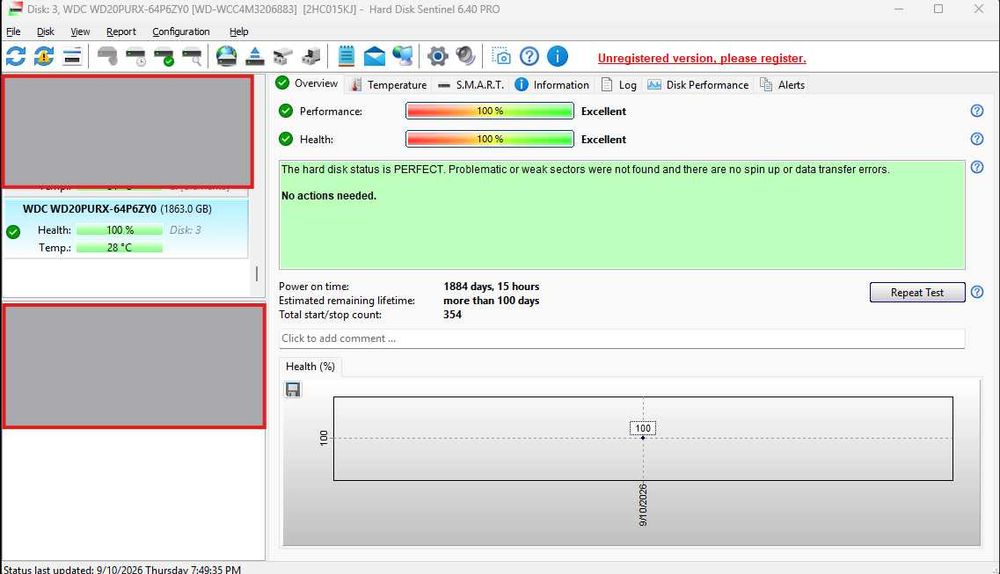Viewport: 1000px width, 574px height.
Task: Save the health graph with floppy icon
Action: (x=293, y=389)
